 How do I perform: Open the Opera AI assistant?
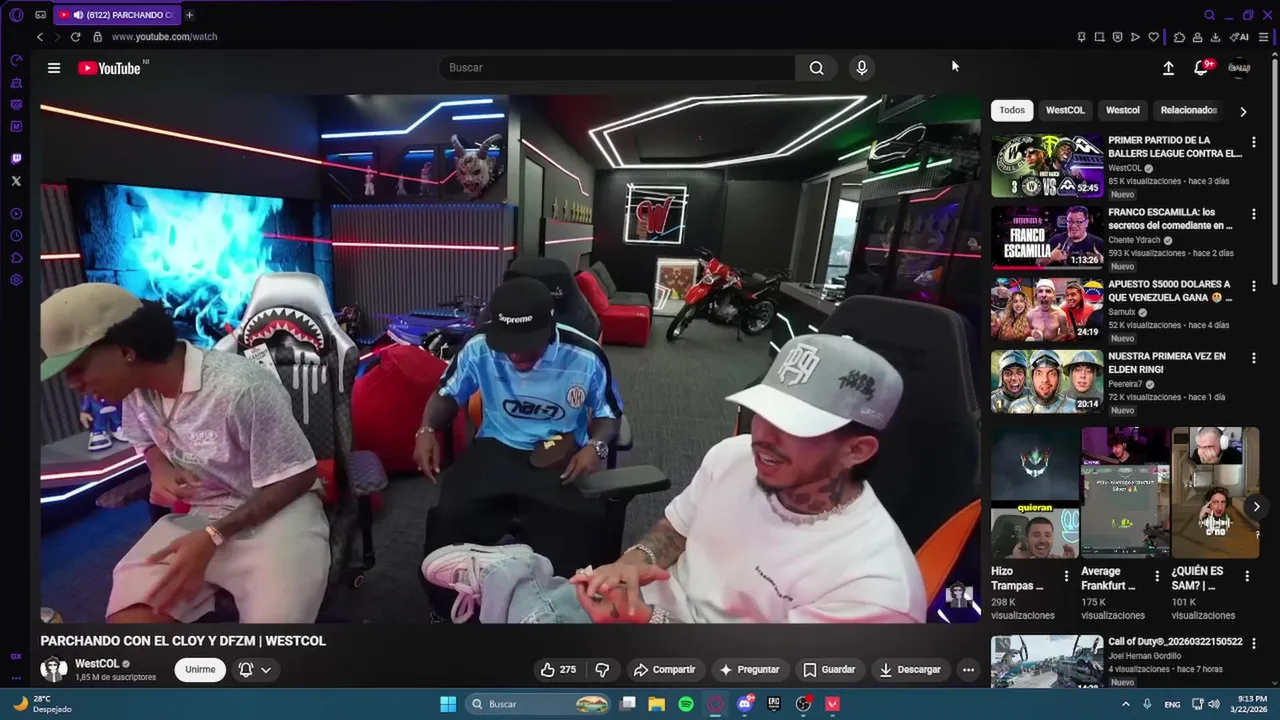(x=1240, y=37)
